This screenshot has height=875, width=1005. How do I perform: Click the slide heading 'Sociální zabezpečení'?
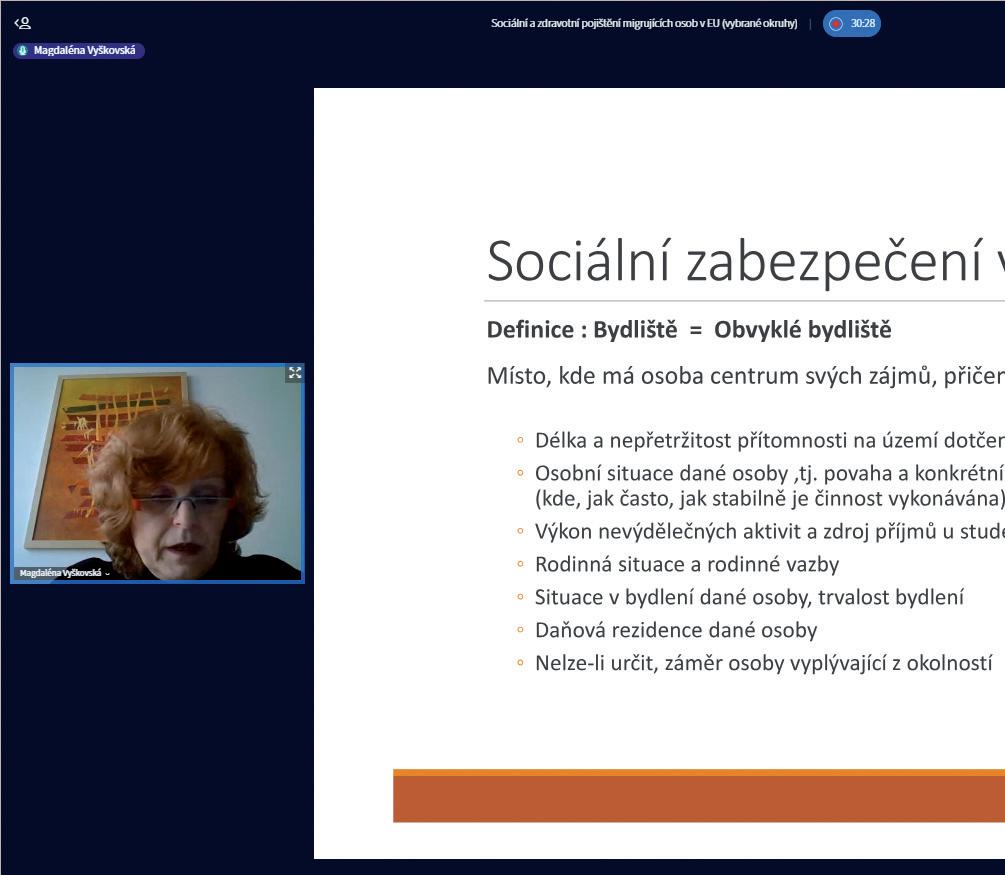735,260
